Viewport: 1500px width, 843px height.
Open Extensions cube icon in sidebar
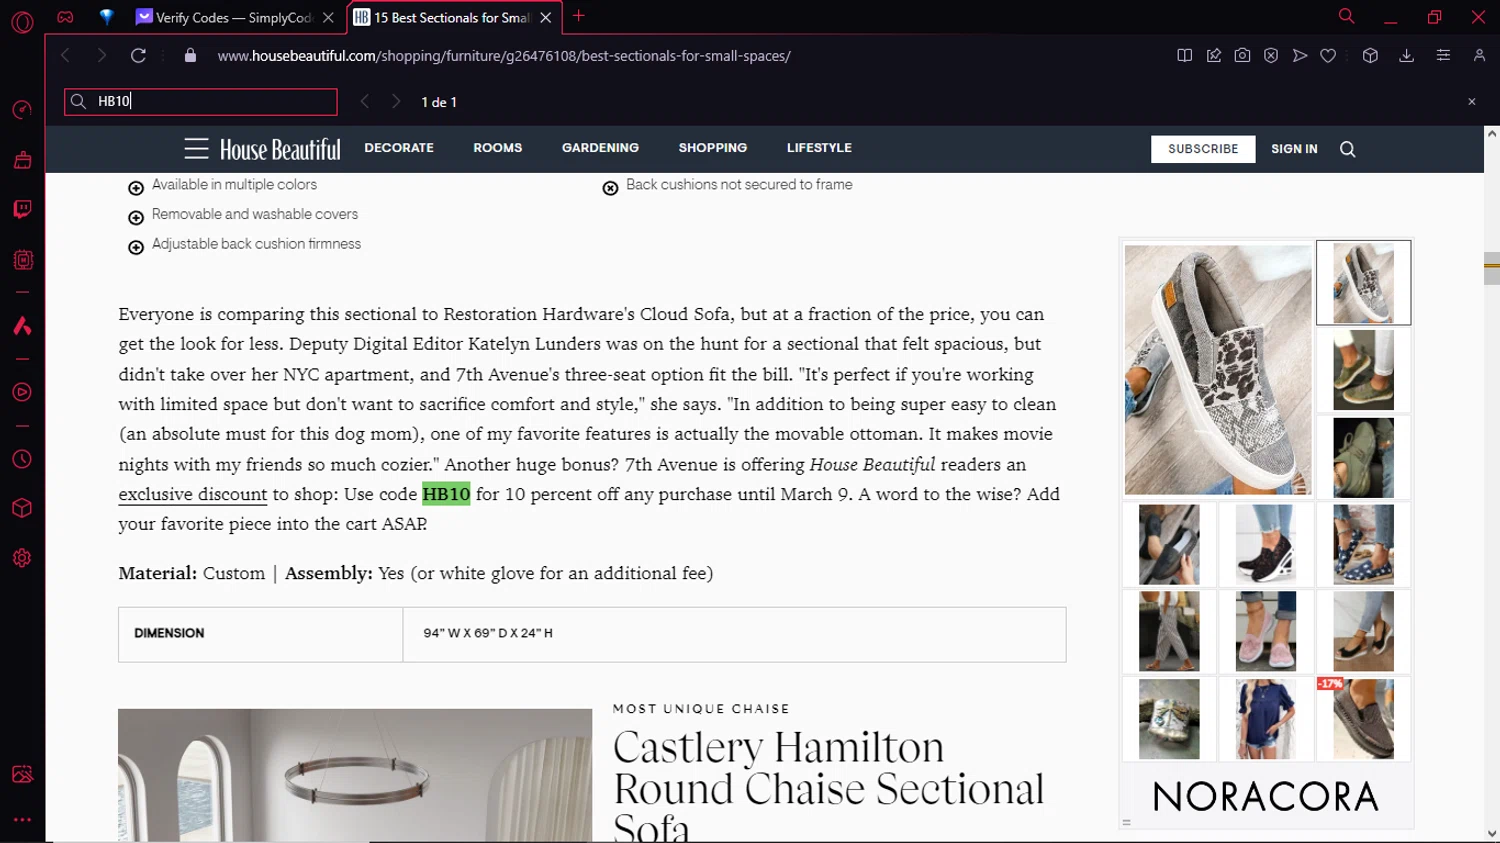pos(22,508)
